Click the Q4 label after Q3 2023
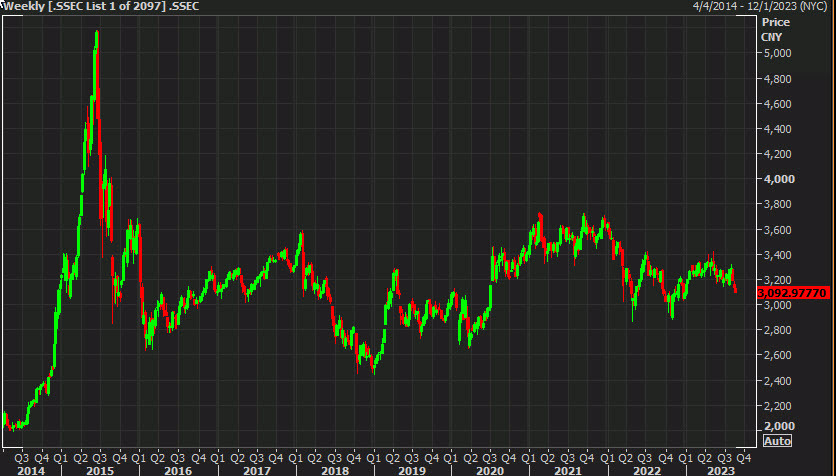The width and height of the screenshot is (836, 476). click(744, 458)
